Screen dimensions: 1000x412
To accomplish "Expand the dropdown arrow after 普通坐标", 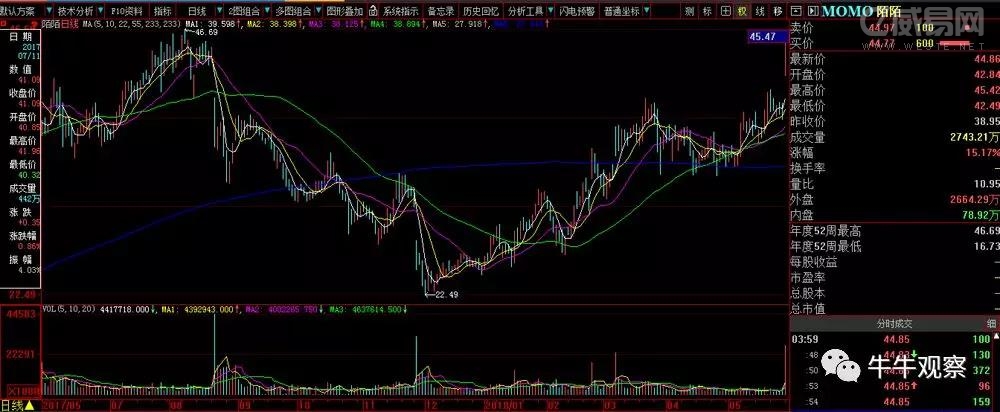I will tap(647, 11).
